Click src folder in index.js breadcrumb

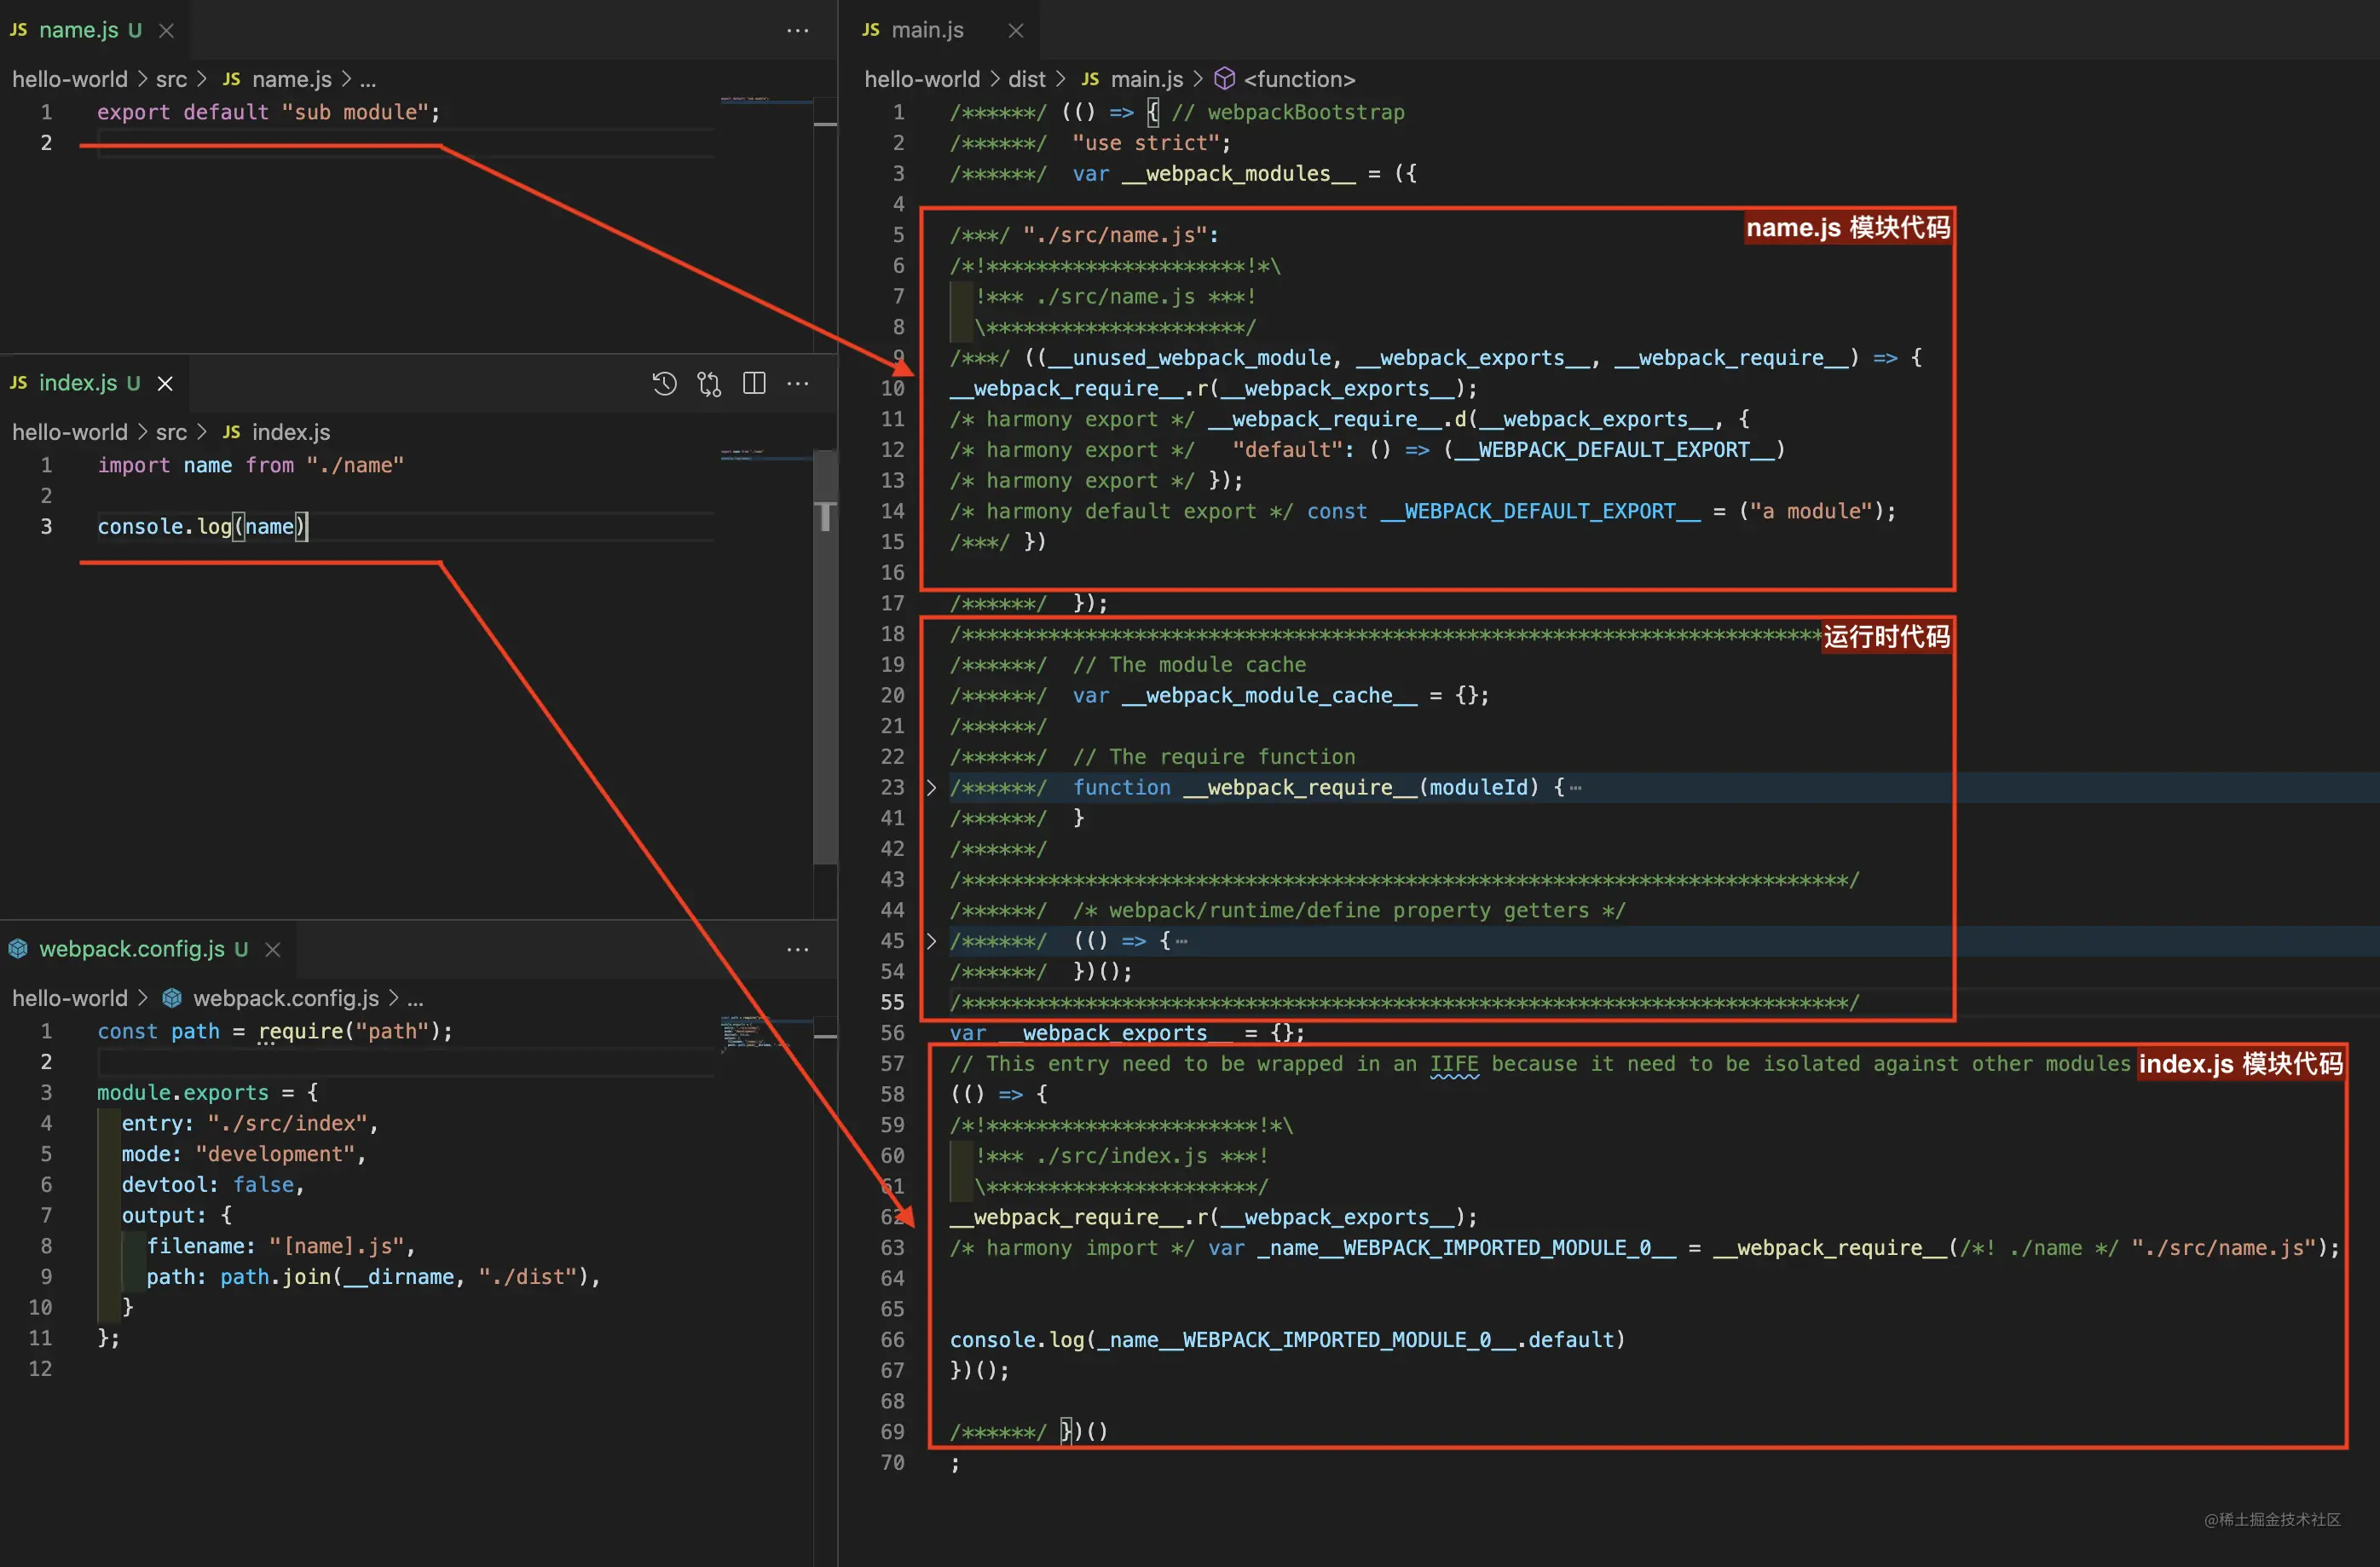point(171,432)
